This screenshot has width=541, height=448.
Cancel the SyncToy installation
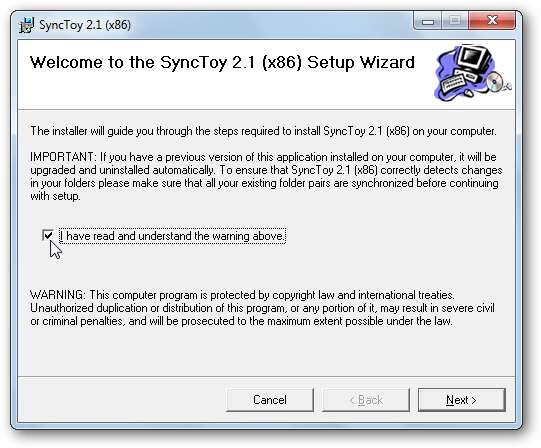(270, 400)
